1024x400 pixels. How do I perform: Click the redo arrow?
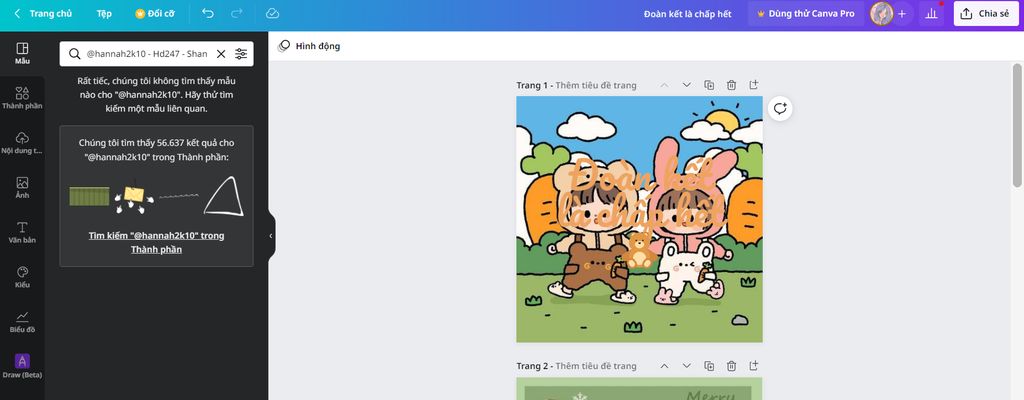point(236,13)
